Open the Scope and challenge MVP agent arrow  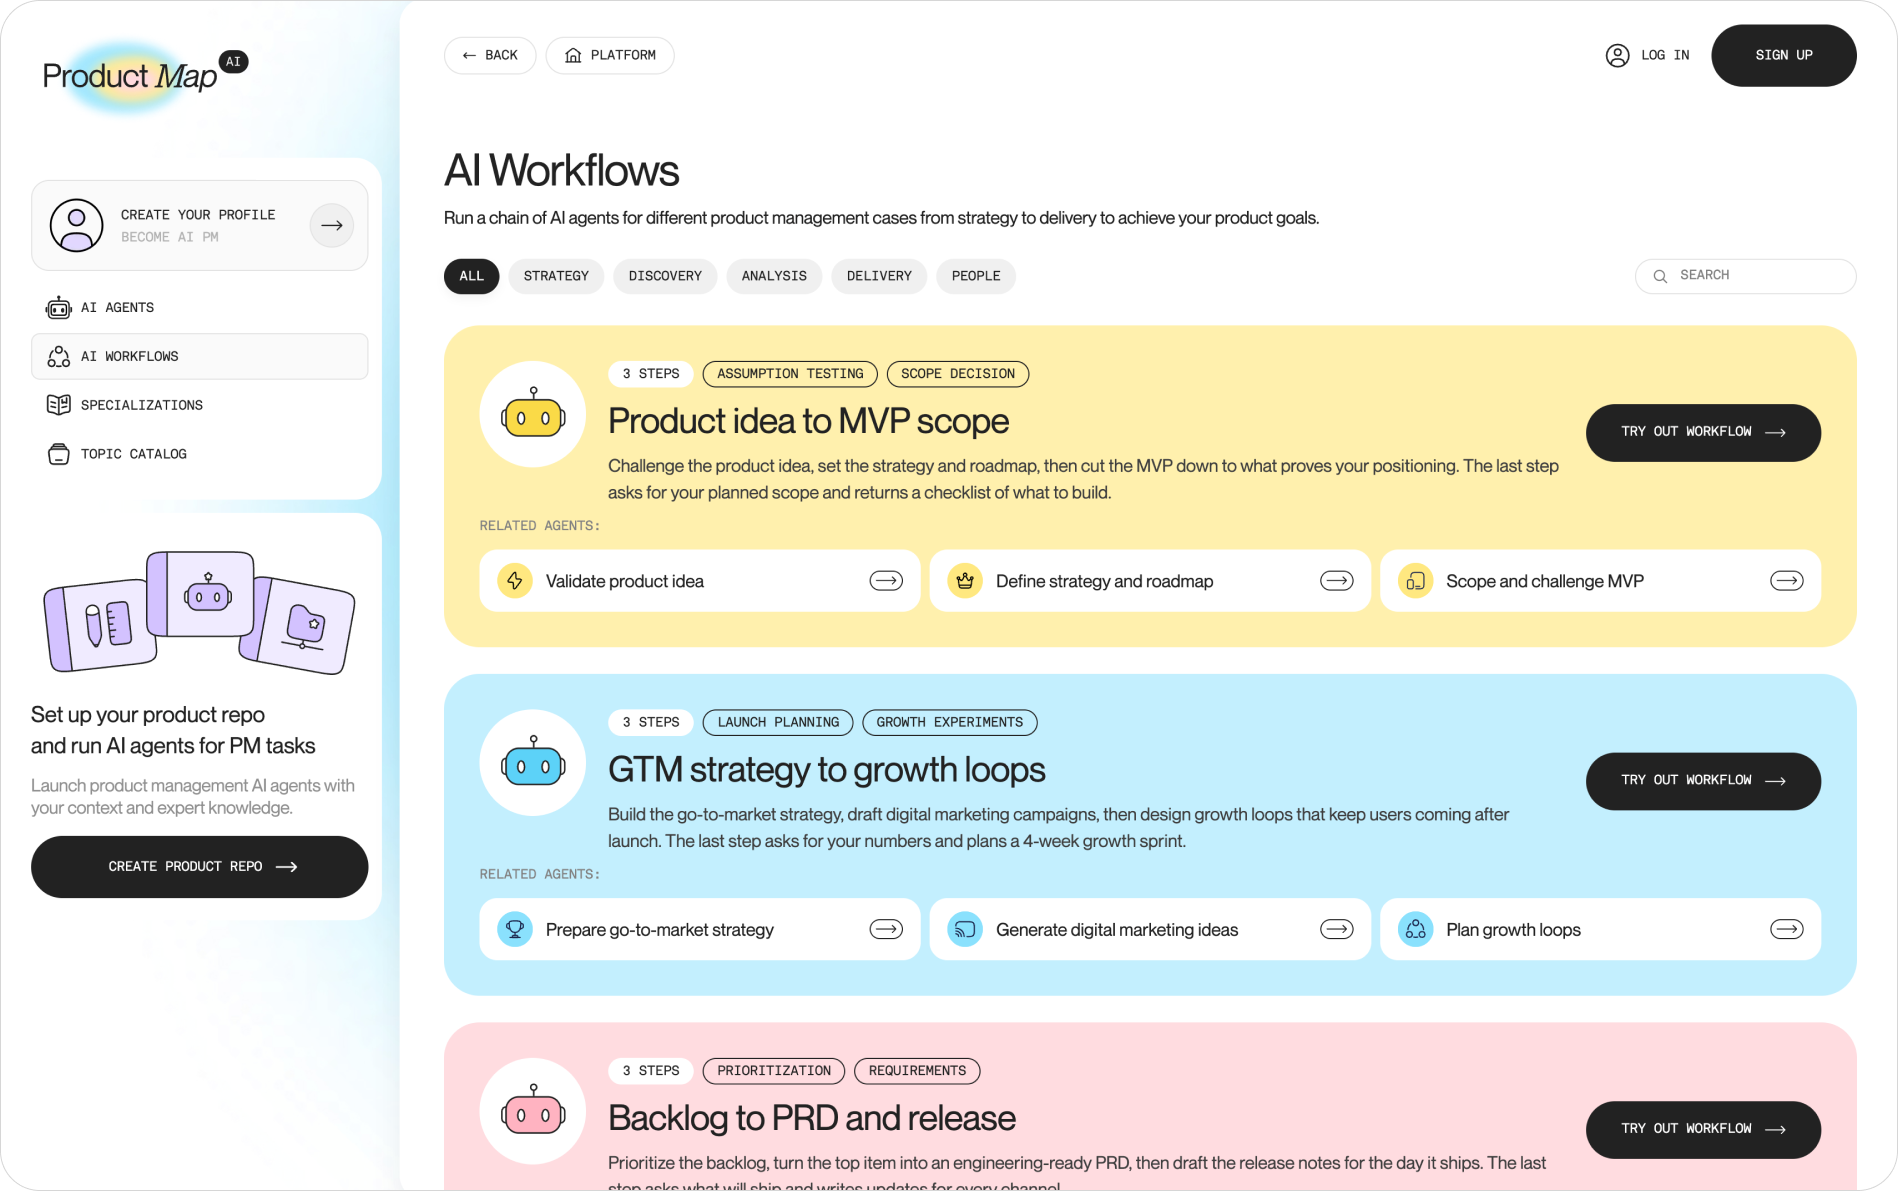1787,581
